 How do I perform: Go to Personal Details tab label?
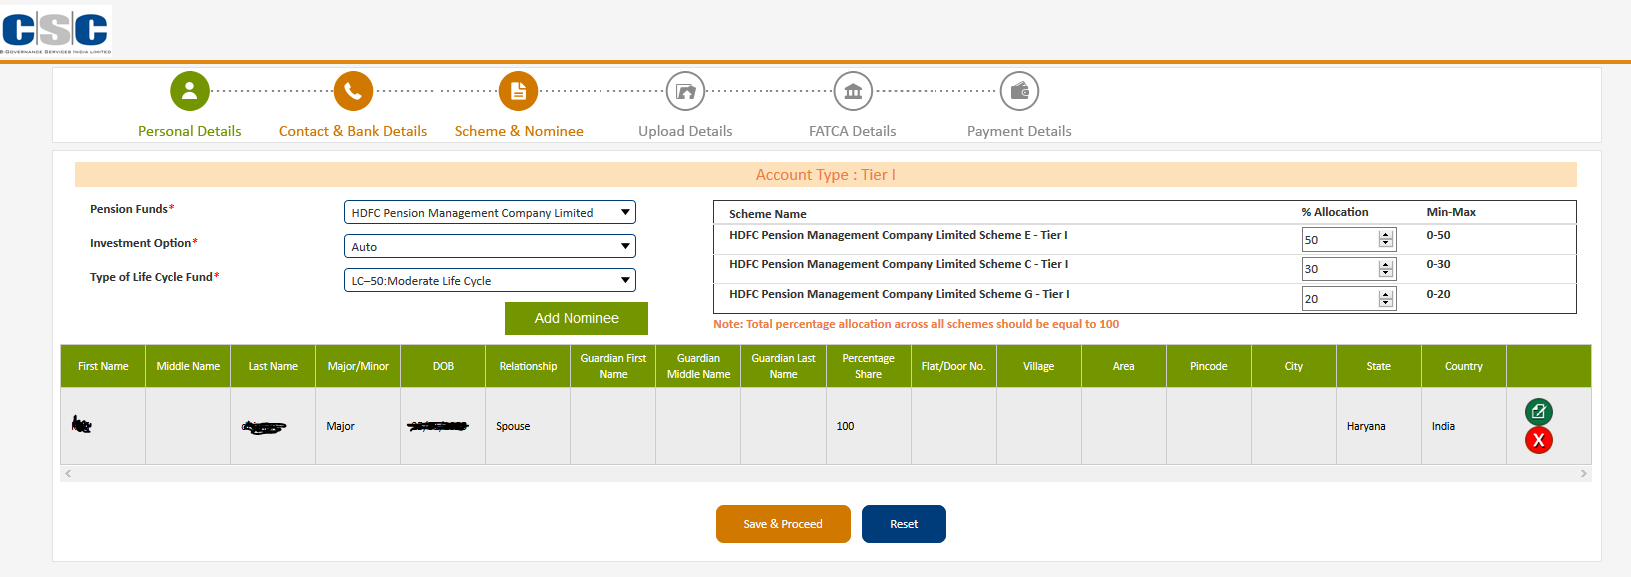[x=190, y=131]
